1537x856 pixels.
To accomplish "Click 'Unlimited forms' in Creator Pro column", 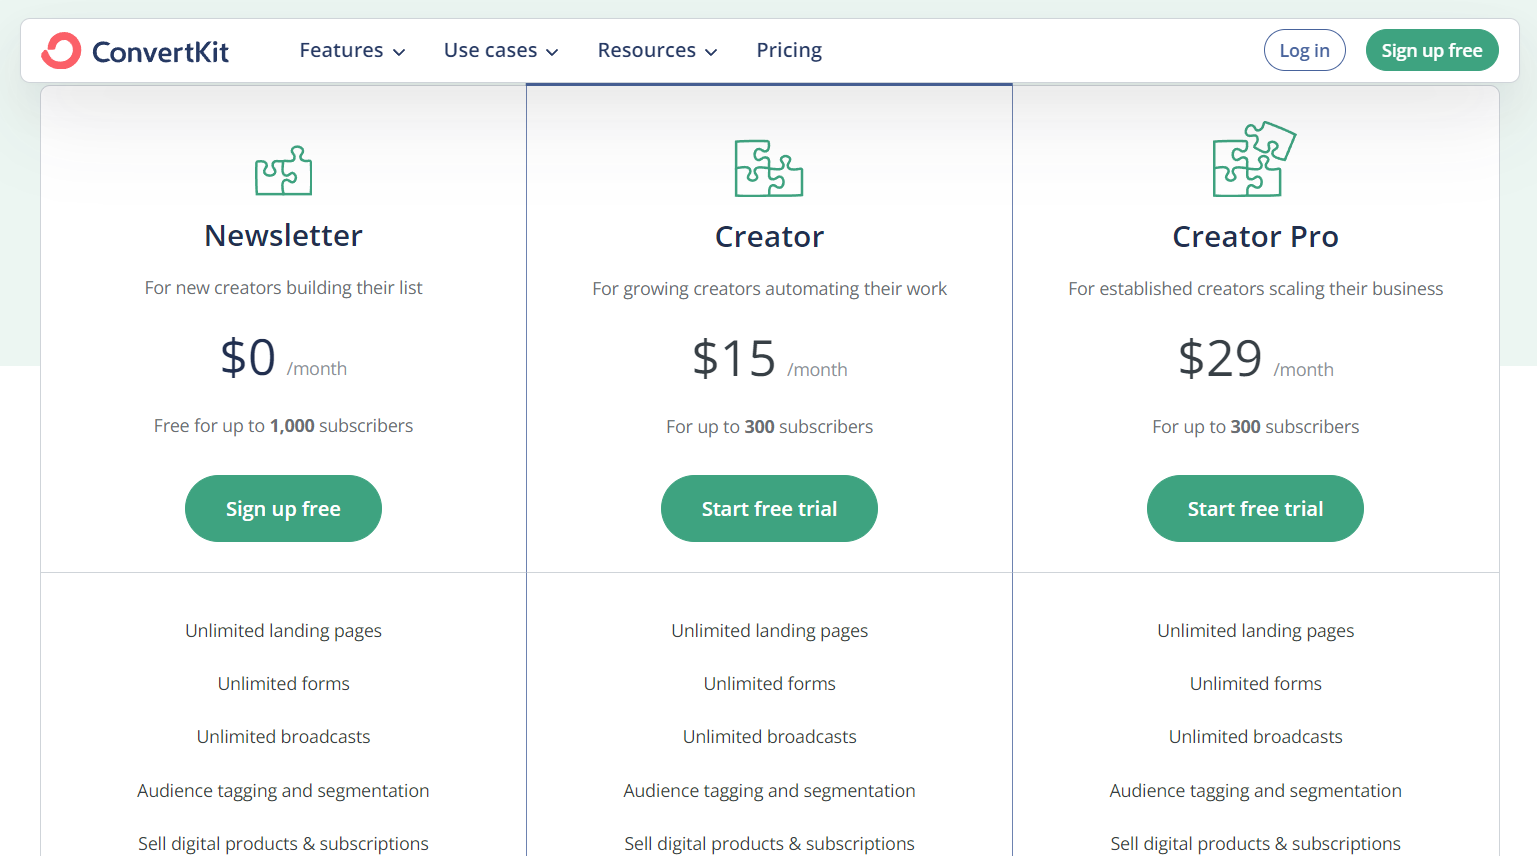I will 1255,684.
